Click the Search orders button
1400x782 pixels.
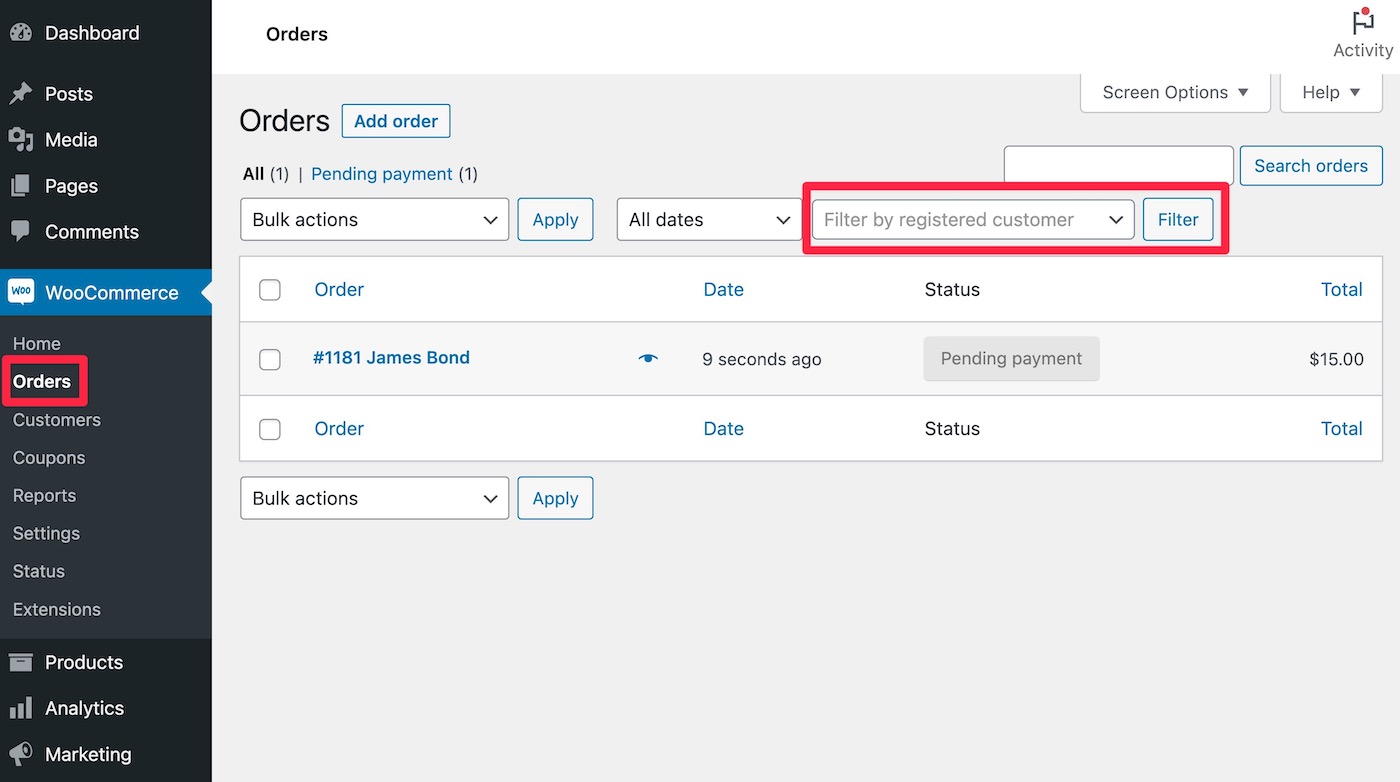(1311, 166)
